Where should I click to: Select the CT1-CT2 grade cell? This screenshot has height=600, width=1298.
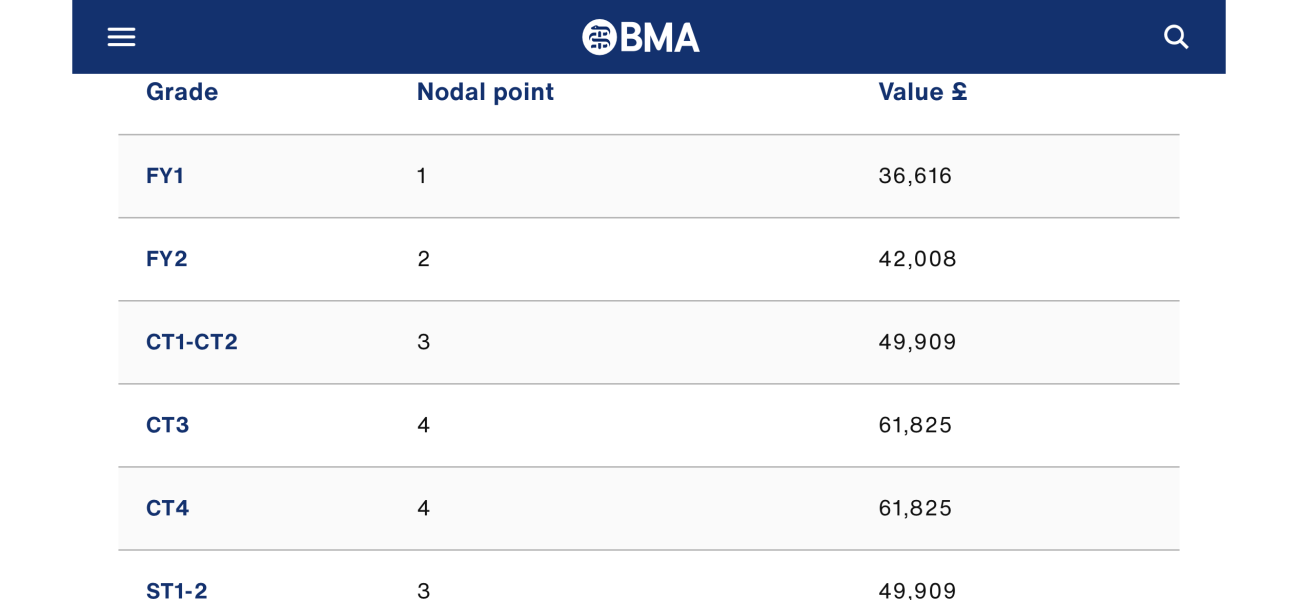click(x=192, y=342)
